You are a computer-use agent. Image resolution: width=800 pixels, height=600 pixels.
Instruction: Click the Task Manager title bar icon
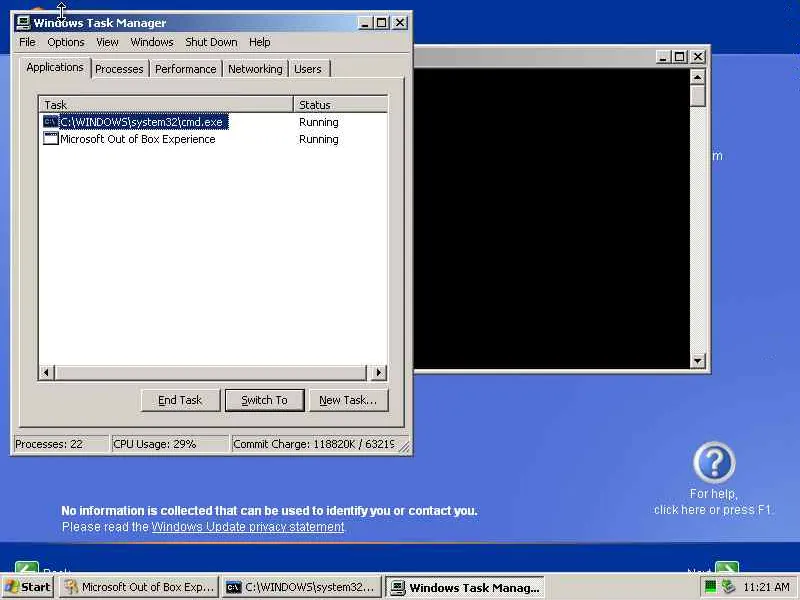[23, 23]
